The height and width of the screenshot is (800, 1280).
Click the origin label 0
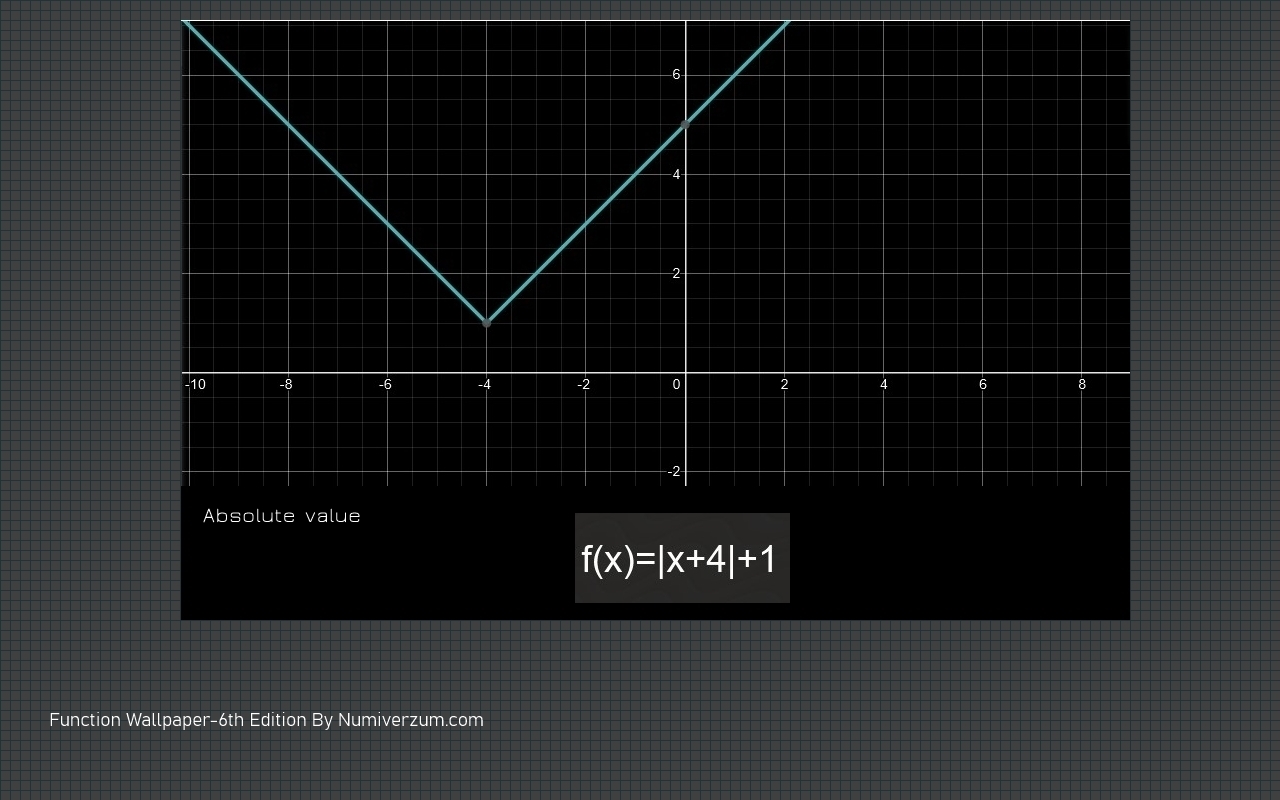tap(676, 385)
